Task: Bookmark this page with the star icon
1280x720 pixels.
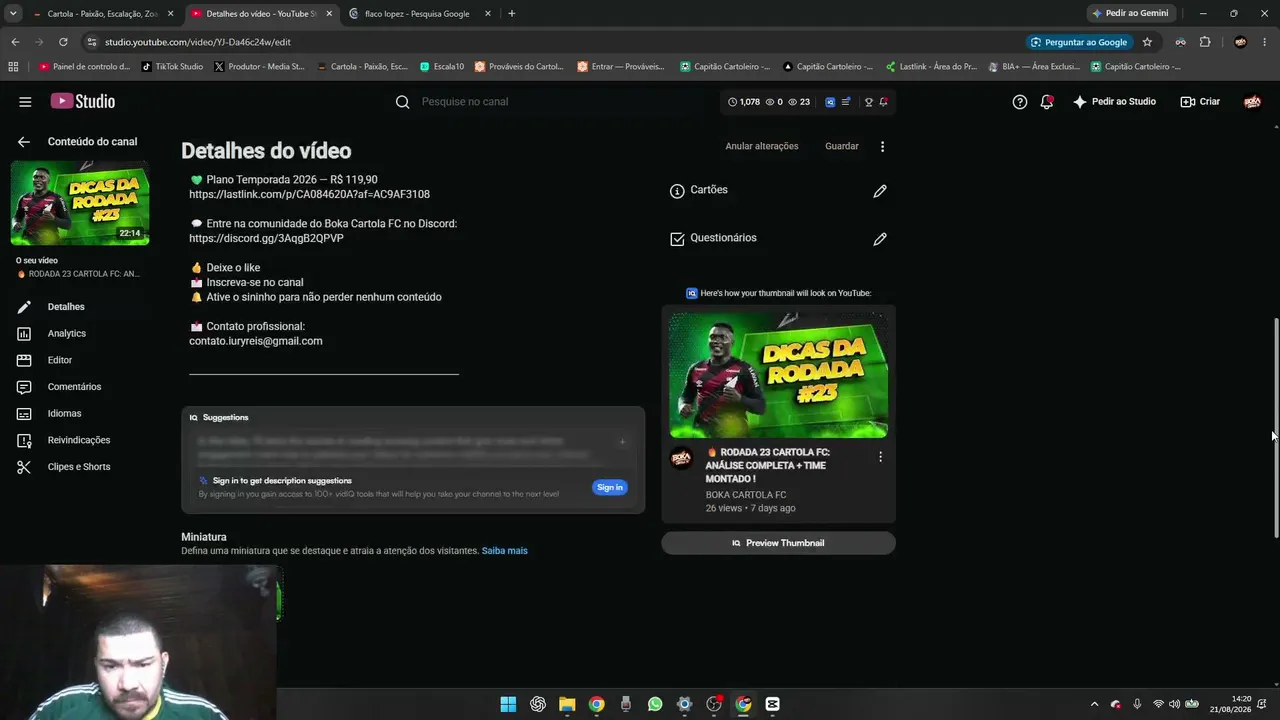Action: (x=1147, y=42)
